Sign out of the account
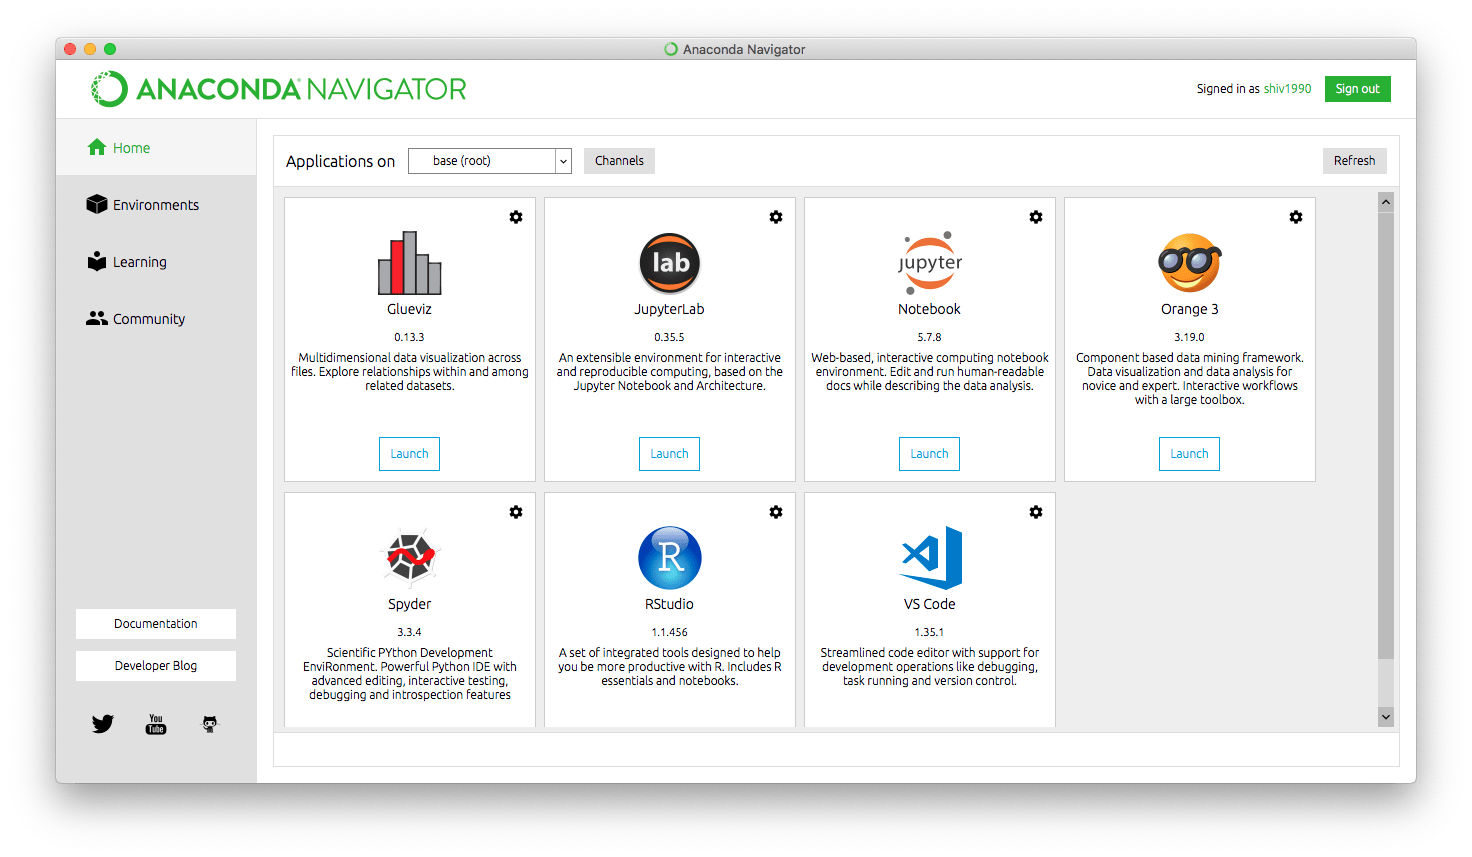1472x857 pixels. pos(1357,89)
